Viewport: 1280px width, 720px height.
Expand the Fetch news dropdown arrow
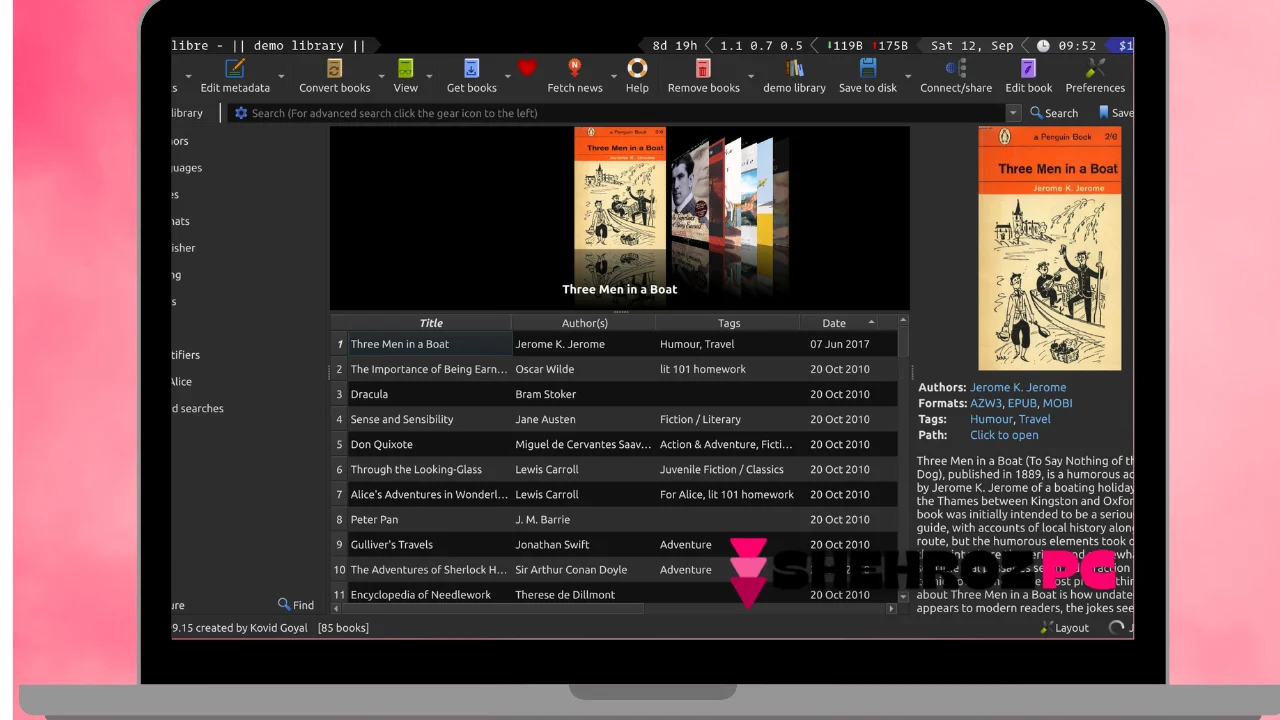(613, 76)
